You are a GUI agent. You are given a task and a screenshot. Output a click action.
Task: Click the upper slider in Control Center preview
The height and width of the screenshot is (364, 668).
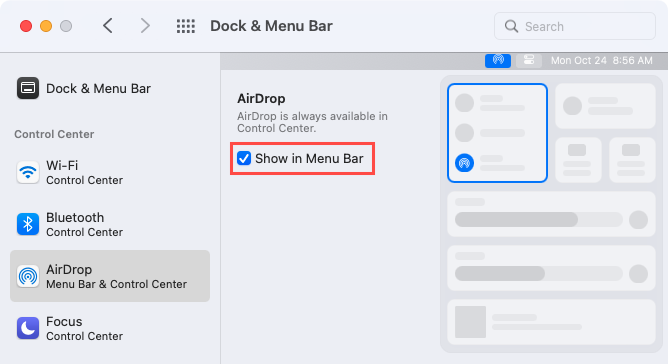(538, 220)
